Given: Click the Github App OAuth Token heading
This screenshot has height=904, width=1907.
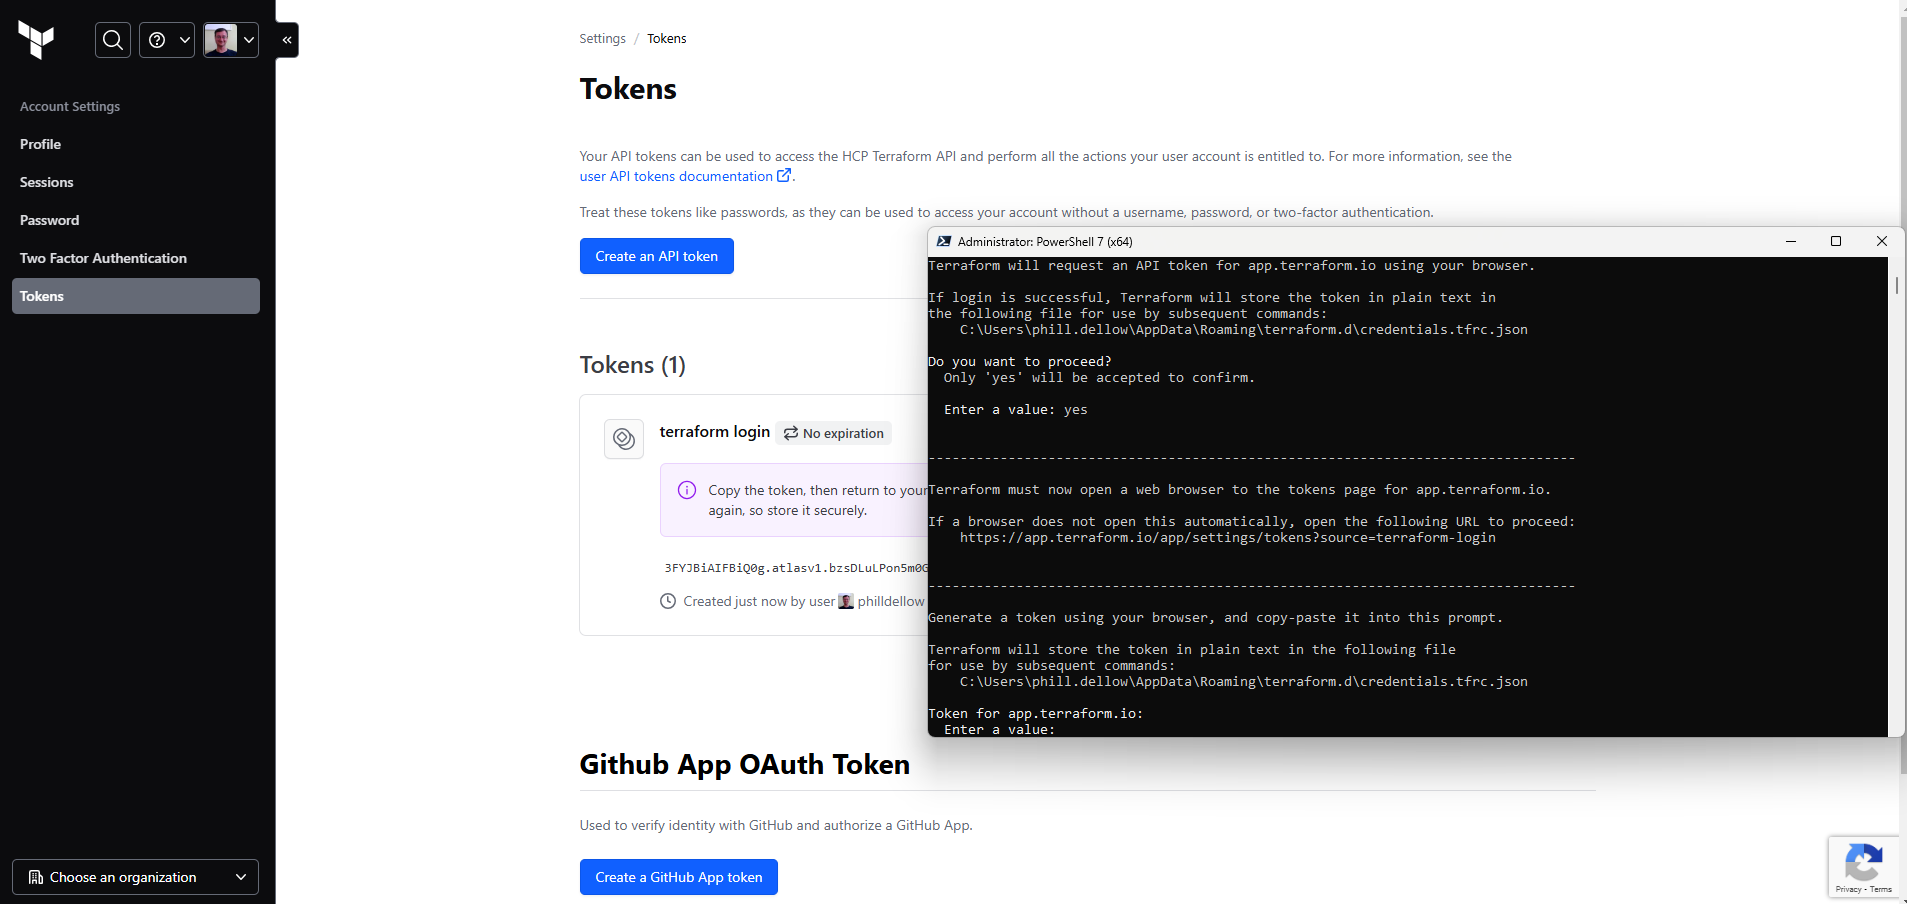Looking at the screenshot, I should coord(745,765).
